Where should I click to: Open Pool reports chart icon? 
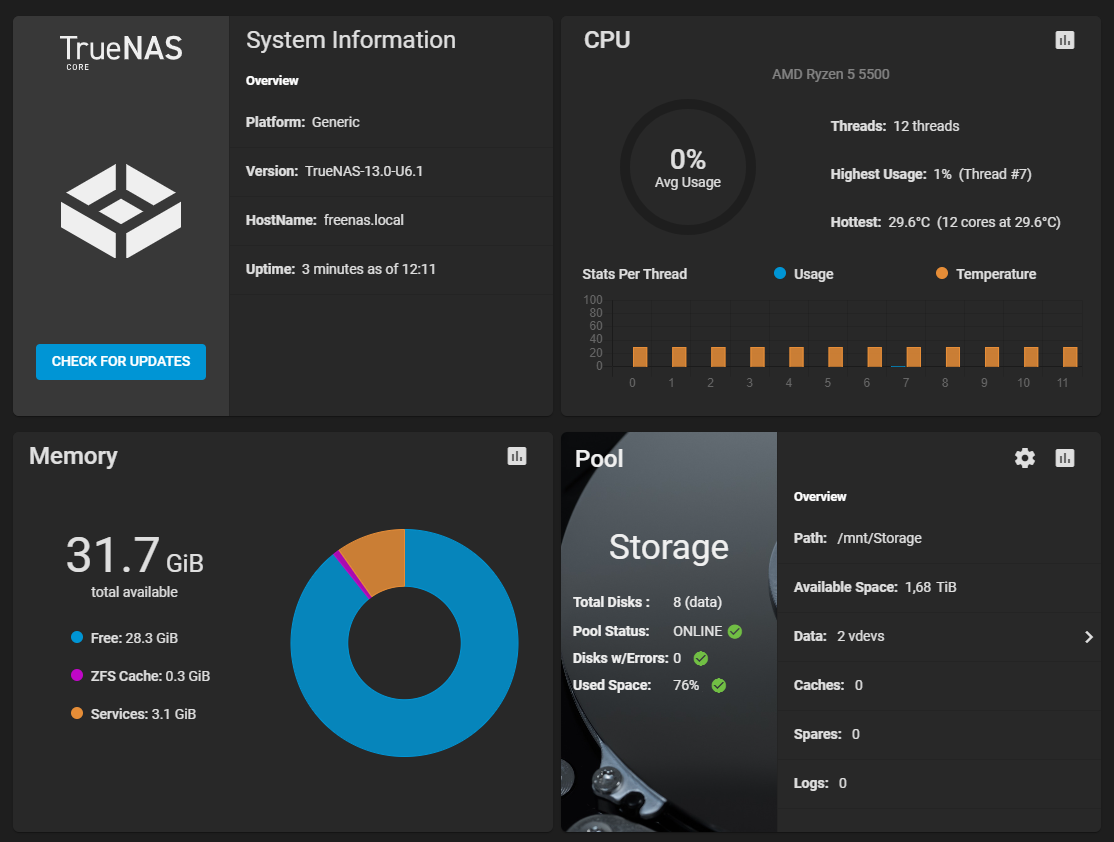[1064, 458]
